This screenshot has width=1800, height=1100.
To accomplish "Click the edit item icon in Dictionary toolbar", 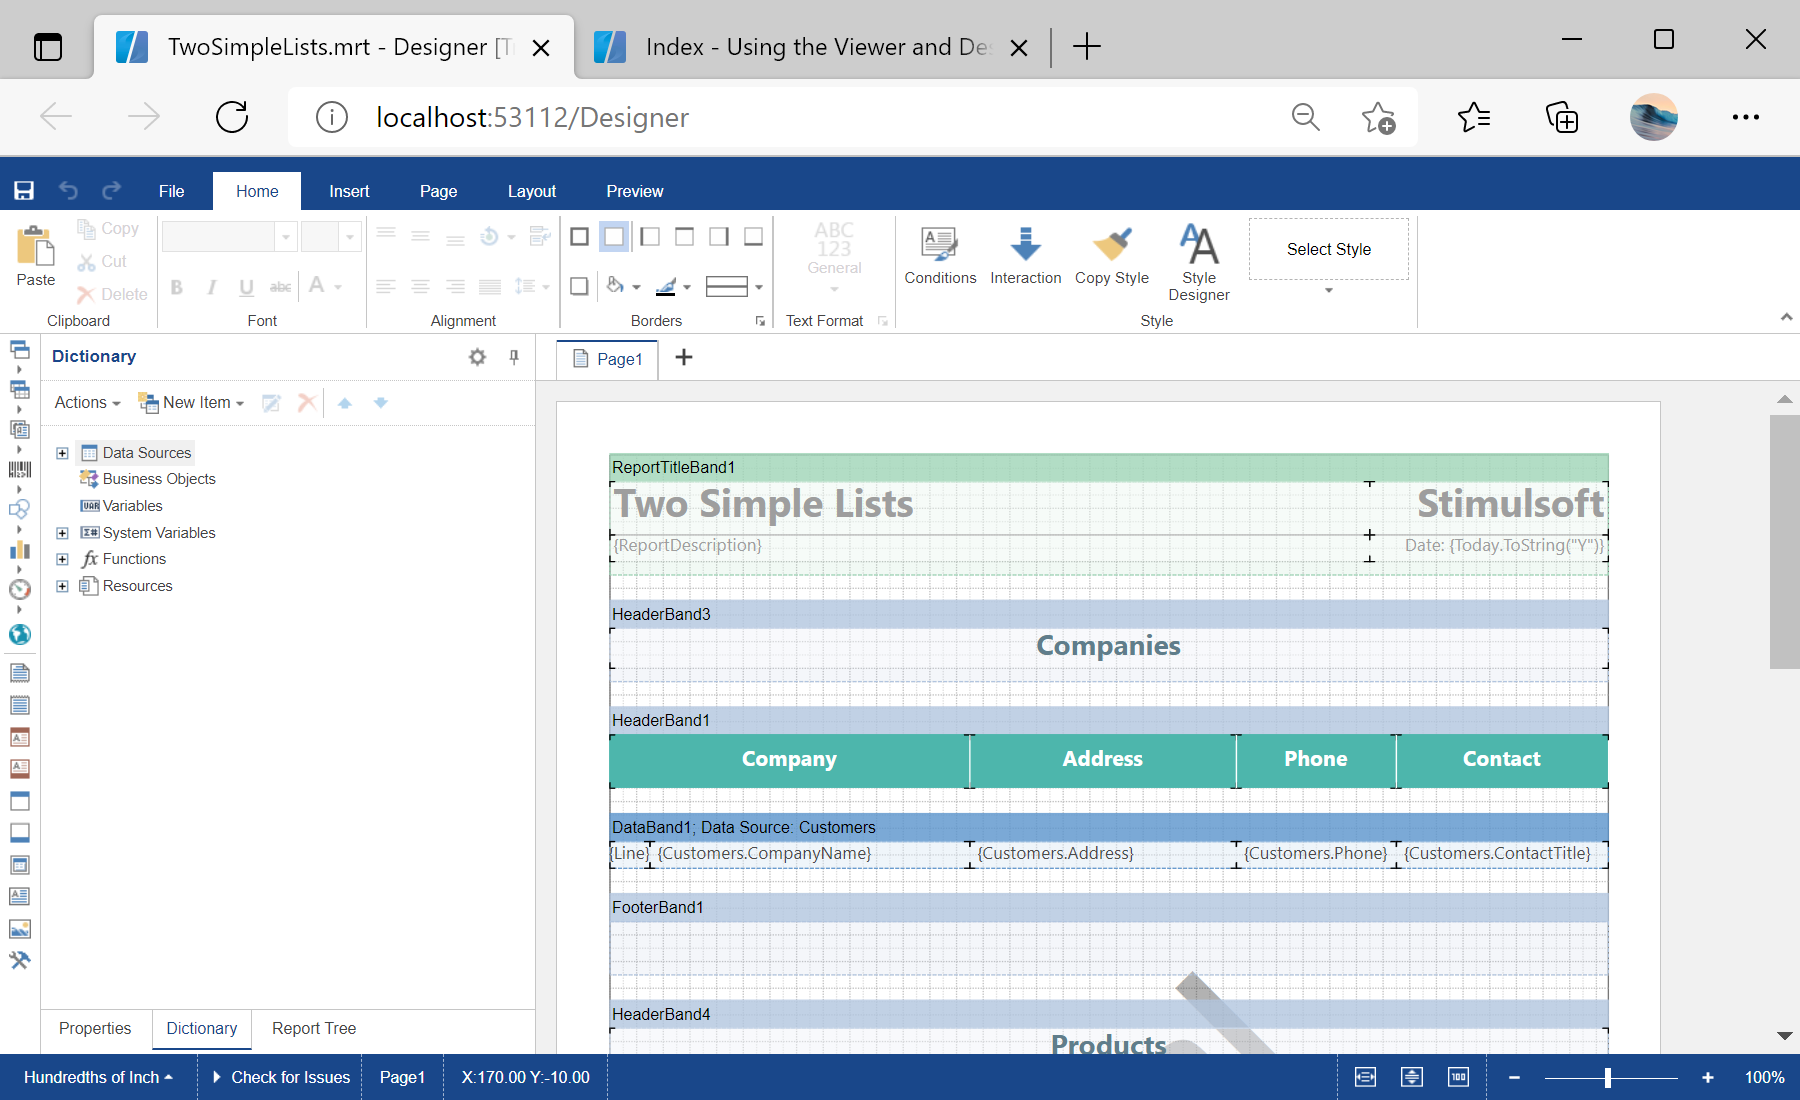I will coord(271,403).
